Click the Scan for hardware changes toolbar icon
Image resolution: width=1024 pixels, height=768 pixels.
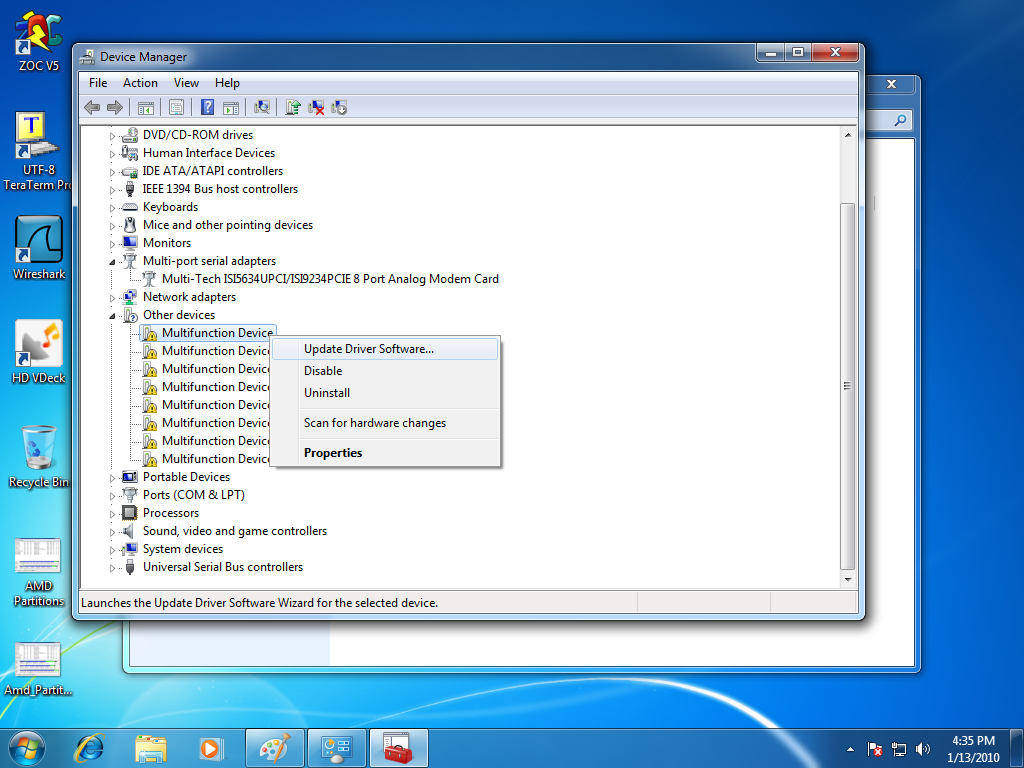(262, 107)
